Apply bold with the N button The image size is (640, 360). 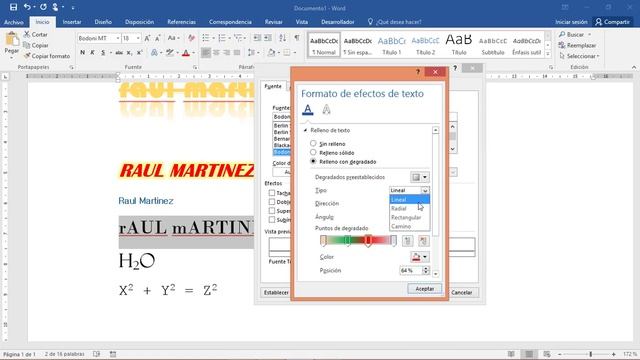pyautogui.click(x=82, y=53)
